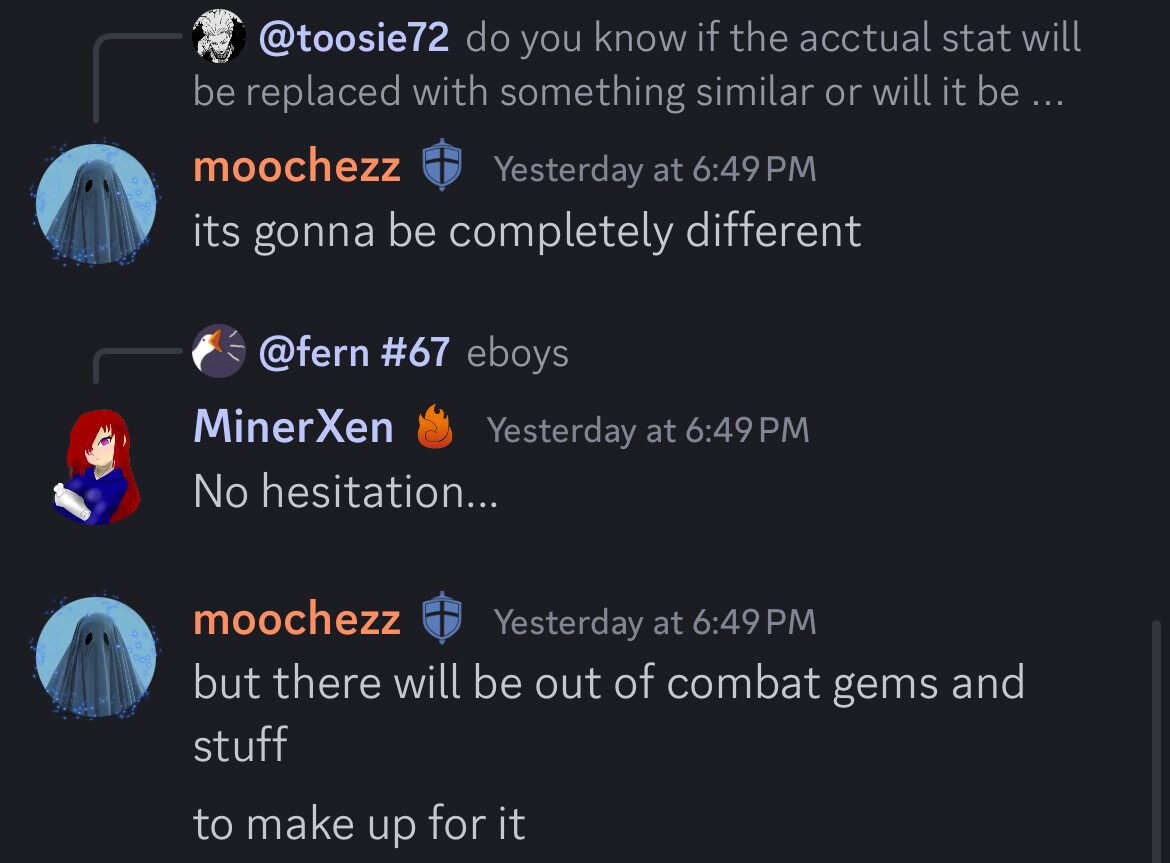Open moochezz's avatar beside "its gonna be completely different"
The image size is (1170, 863).
coord(96,204)
